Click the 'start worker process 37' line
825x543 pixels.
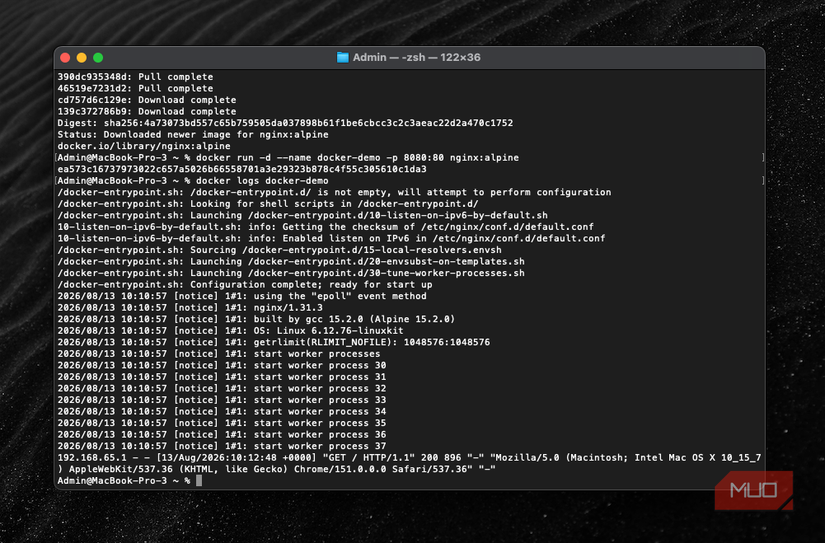coord(222,447)
